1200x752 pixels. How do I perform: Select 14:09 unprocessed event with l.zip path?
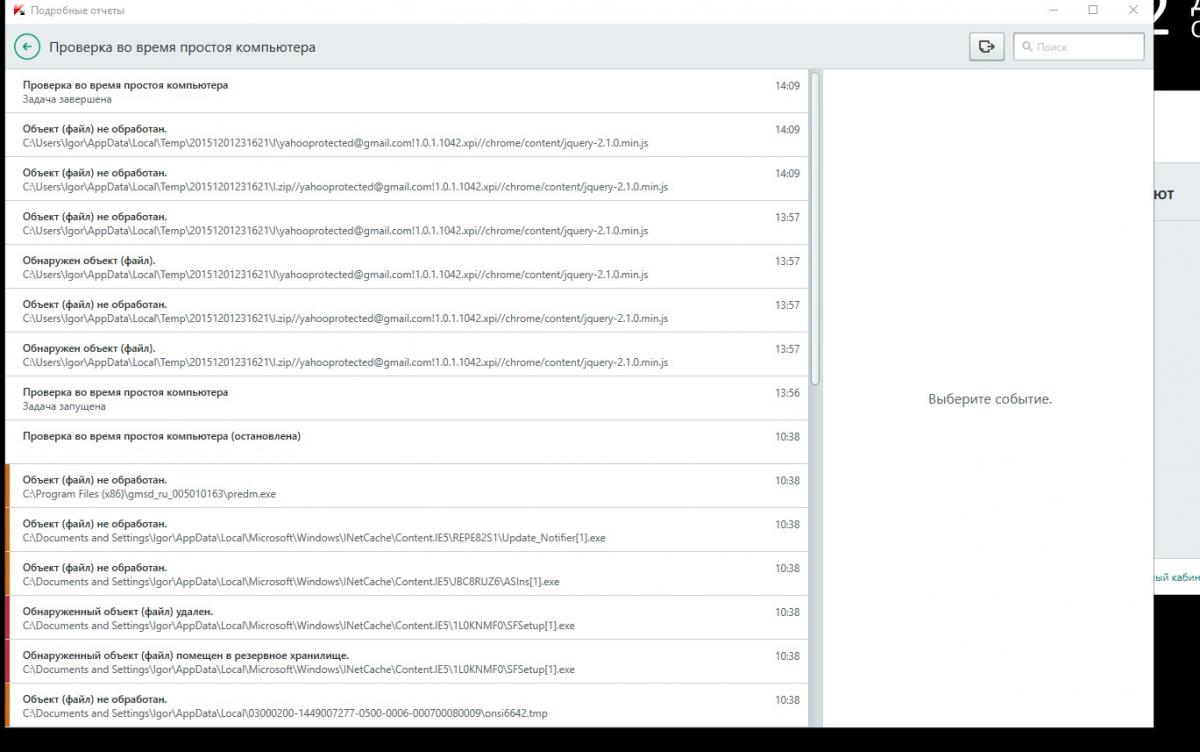407,180
